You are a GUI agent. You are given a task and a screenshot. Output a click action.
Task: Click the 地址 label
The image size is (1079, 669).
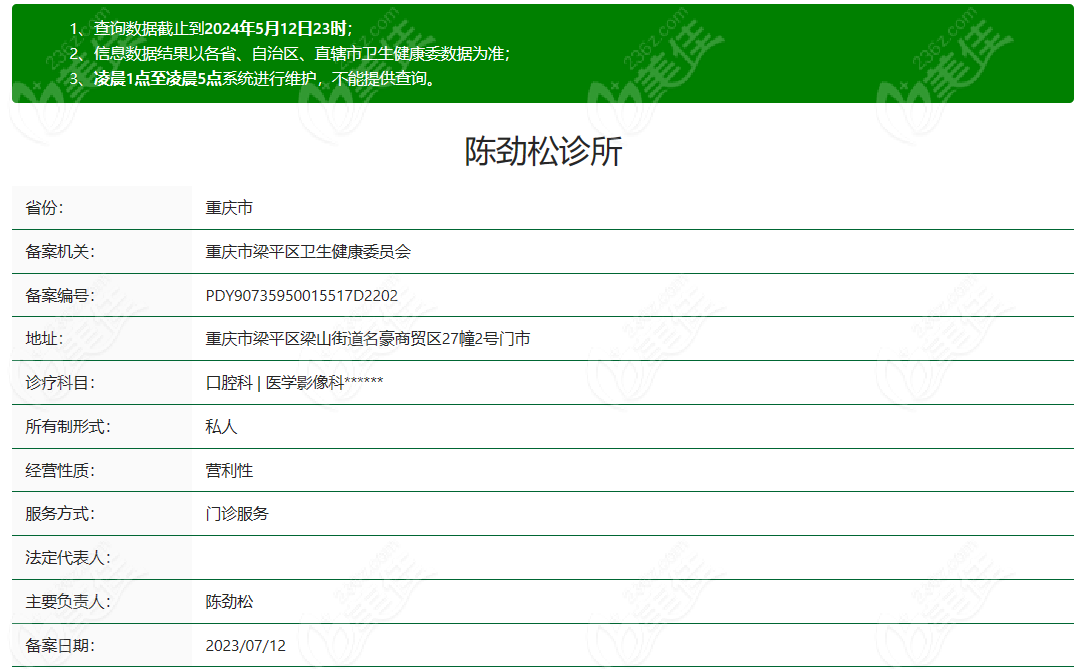(x=44, y=339)
